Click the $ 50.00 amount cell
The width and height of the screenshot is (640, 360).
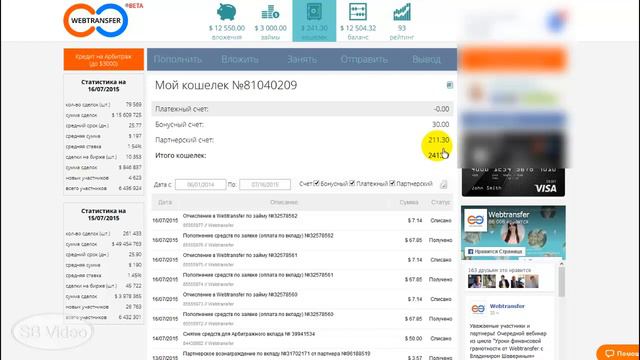click(413, 338)
